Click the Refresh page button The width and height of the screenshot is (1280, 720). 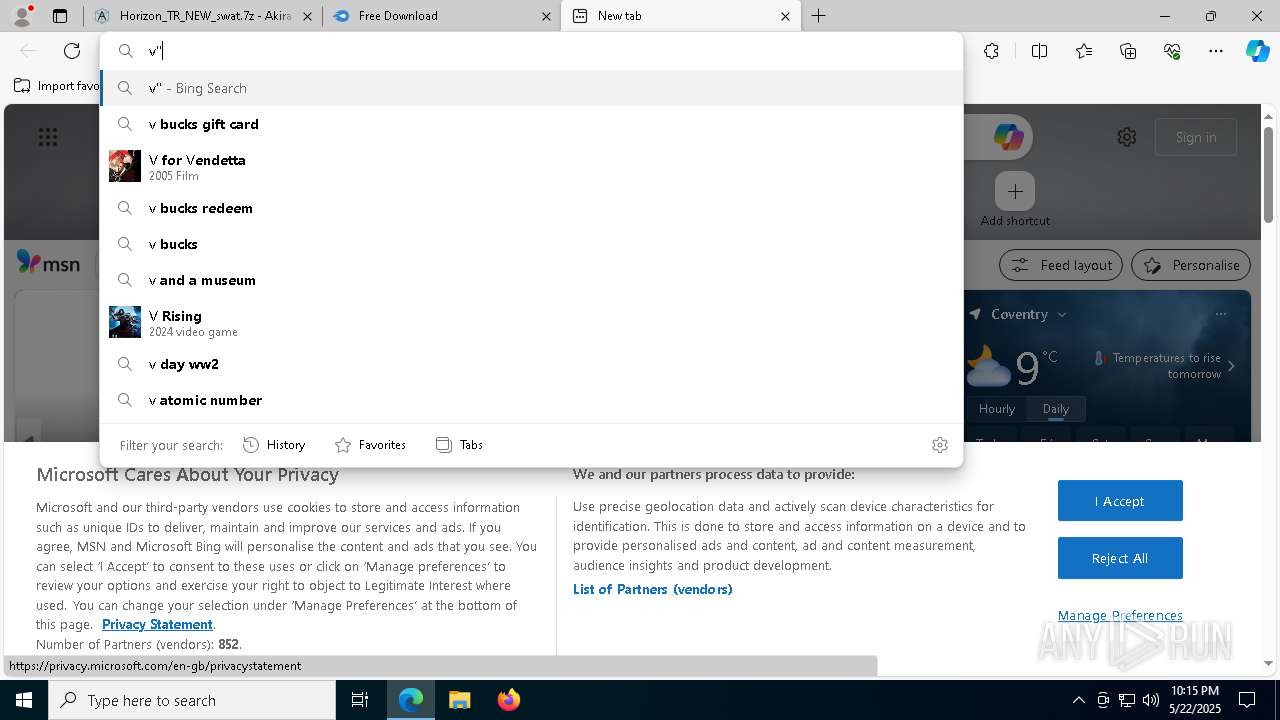[72, 51]
